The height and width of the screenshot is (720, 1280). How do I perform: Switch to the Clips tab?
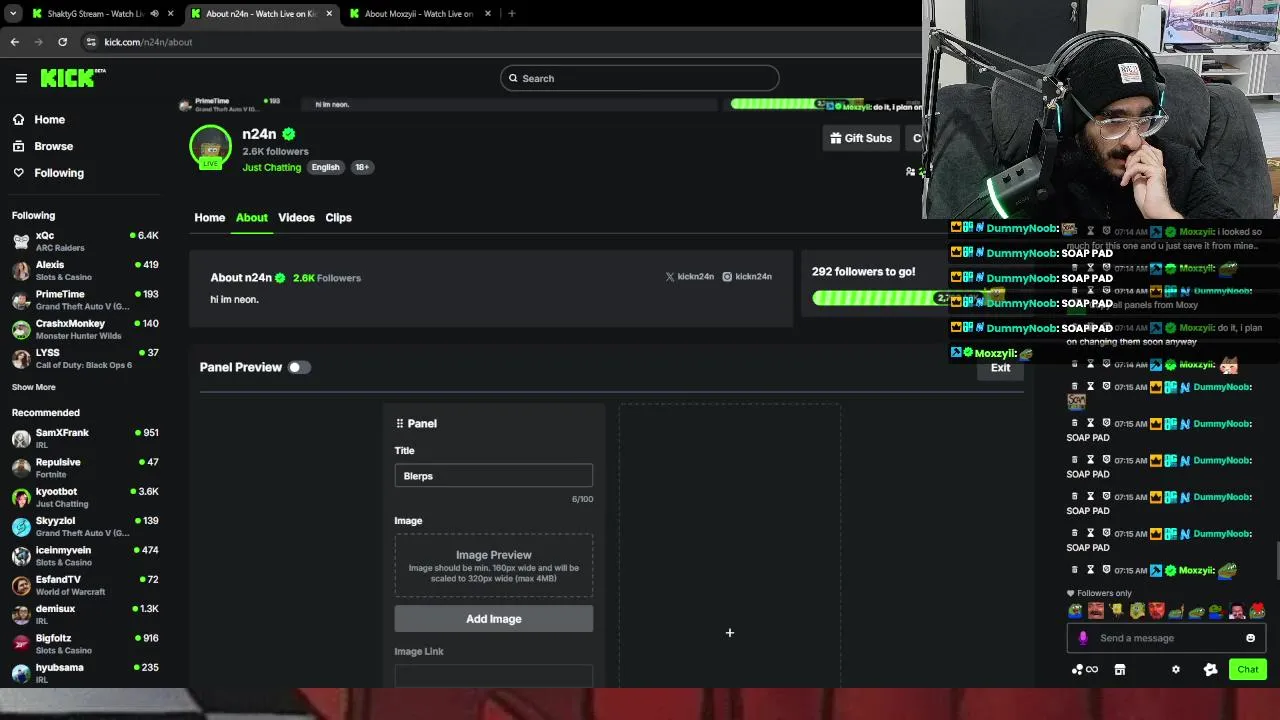point(338,217)
